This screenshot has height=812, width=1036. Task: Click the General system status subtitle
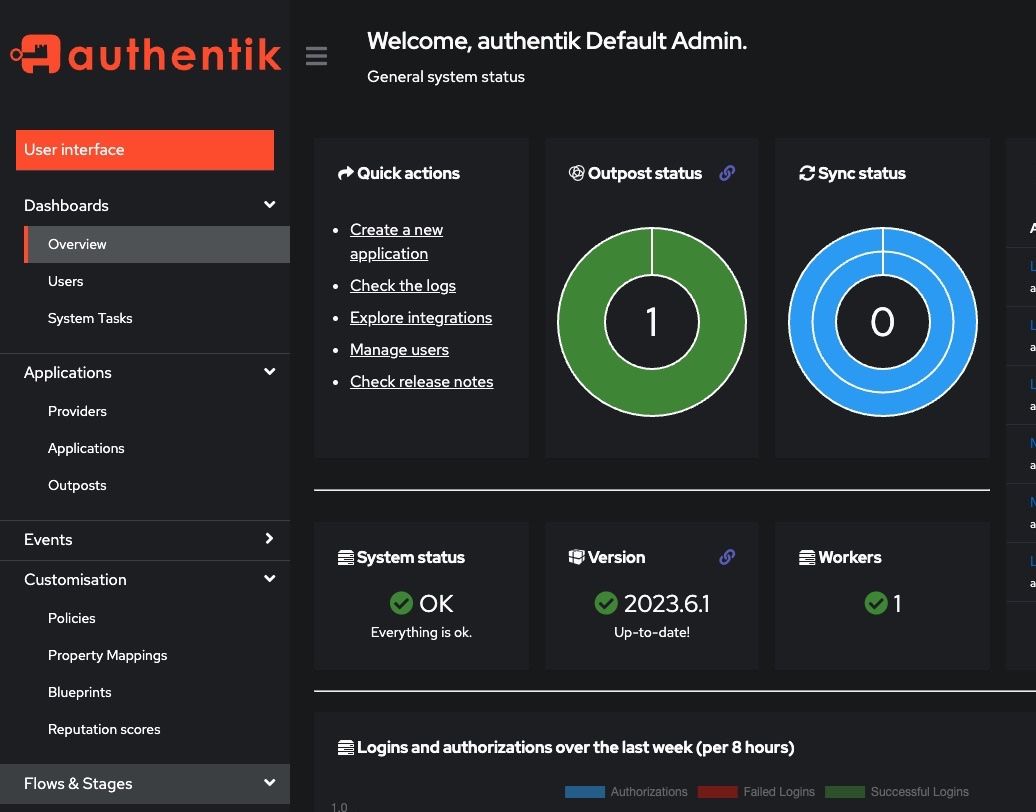coord(446,77)
